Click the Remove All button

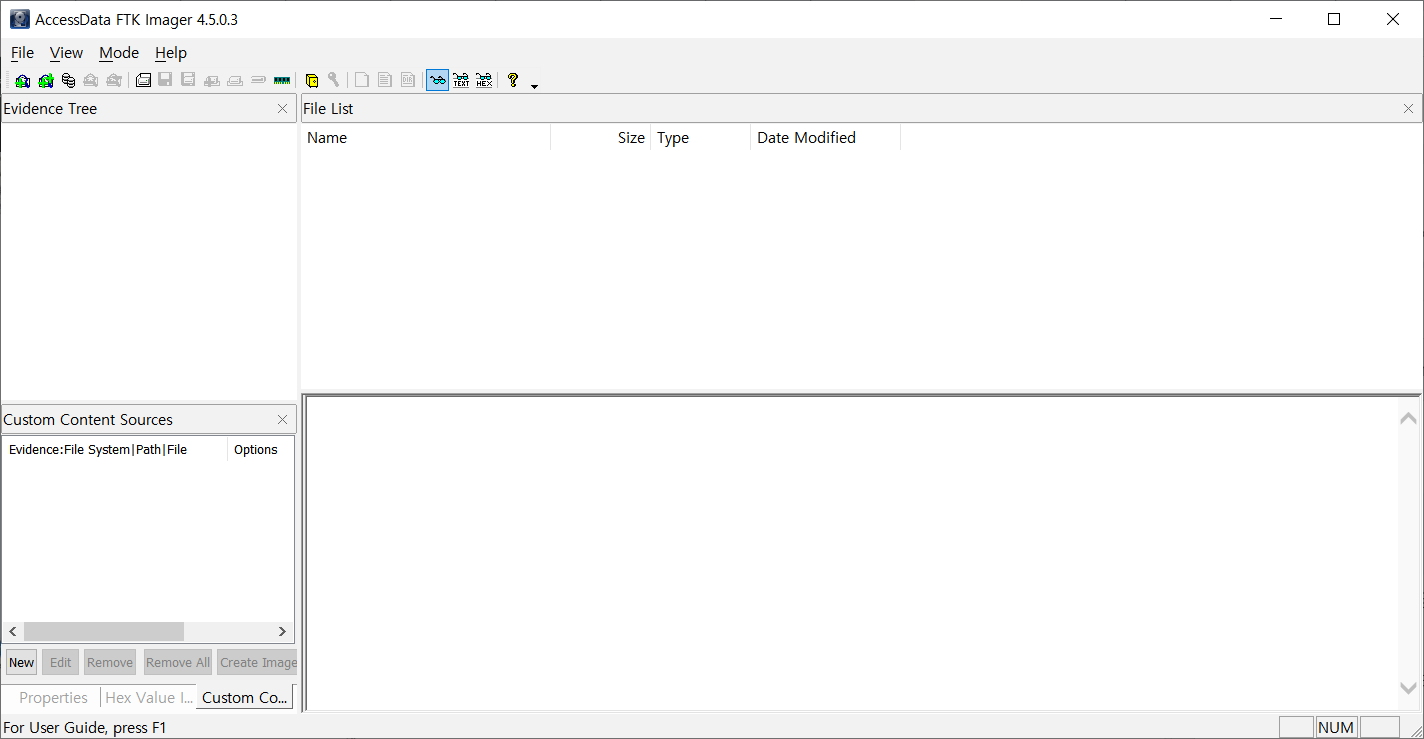click(178, 662)
